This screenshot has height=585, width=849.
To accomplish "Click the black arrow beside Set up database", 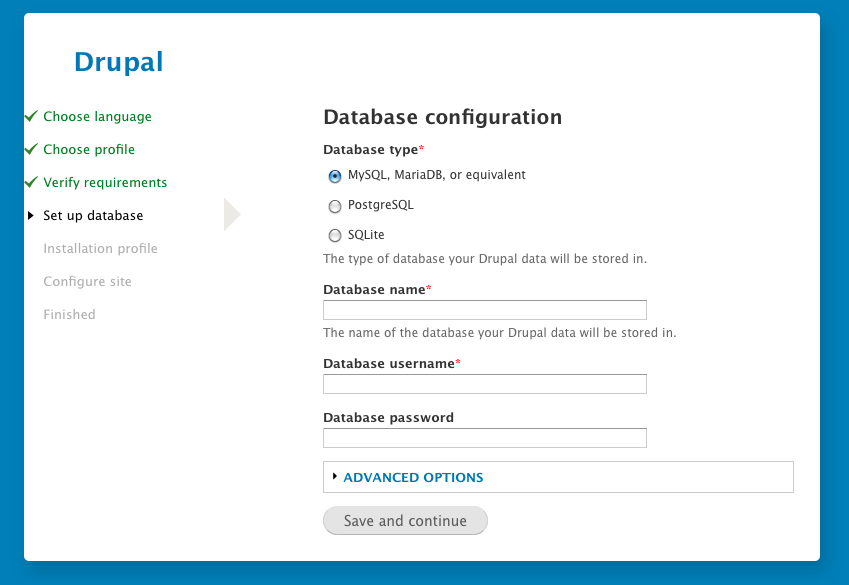I will [32, 215].
